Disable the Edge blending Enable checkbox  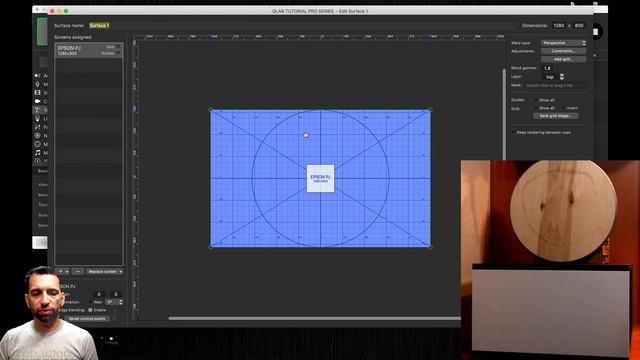(x=90, y=310)
